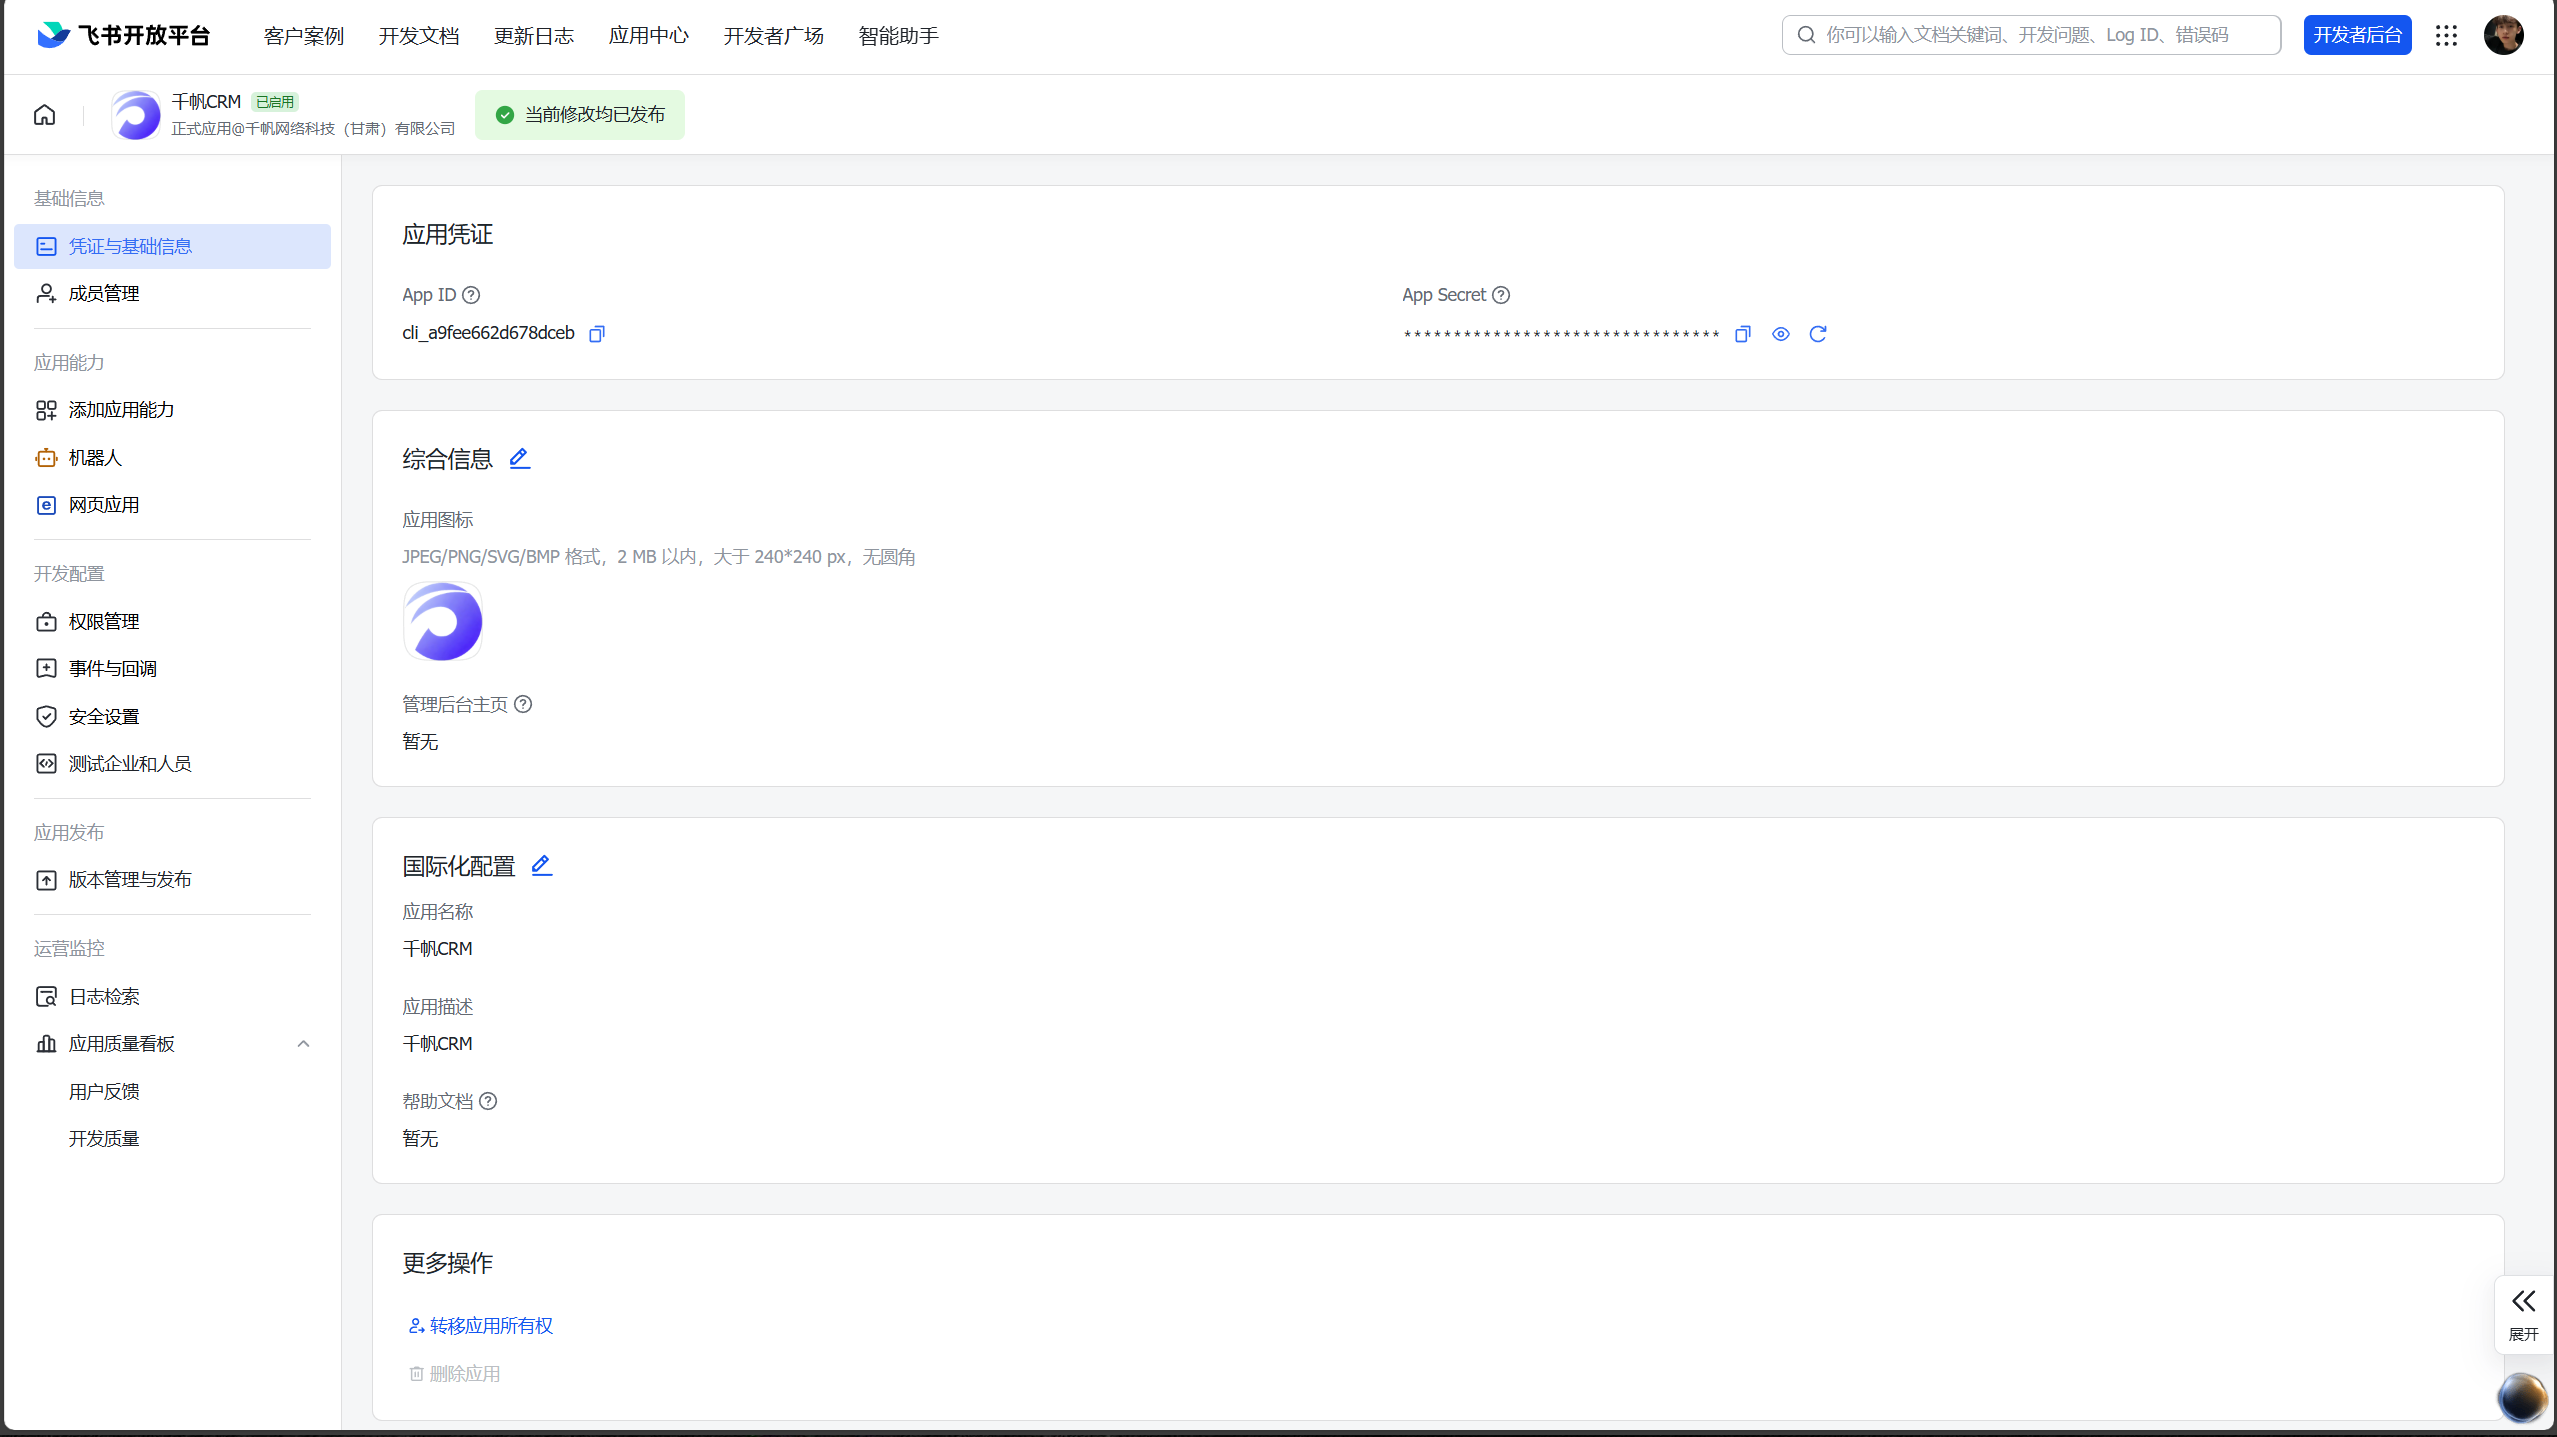The width and height of the screenshot is (2557, 1437).
Task: Click 转移应用所有权 link
Action: pos(490,1326)
